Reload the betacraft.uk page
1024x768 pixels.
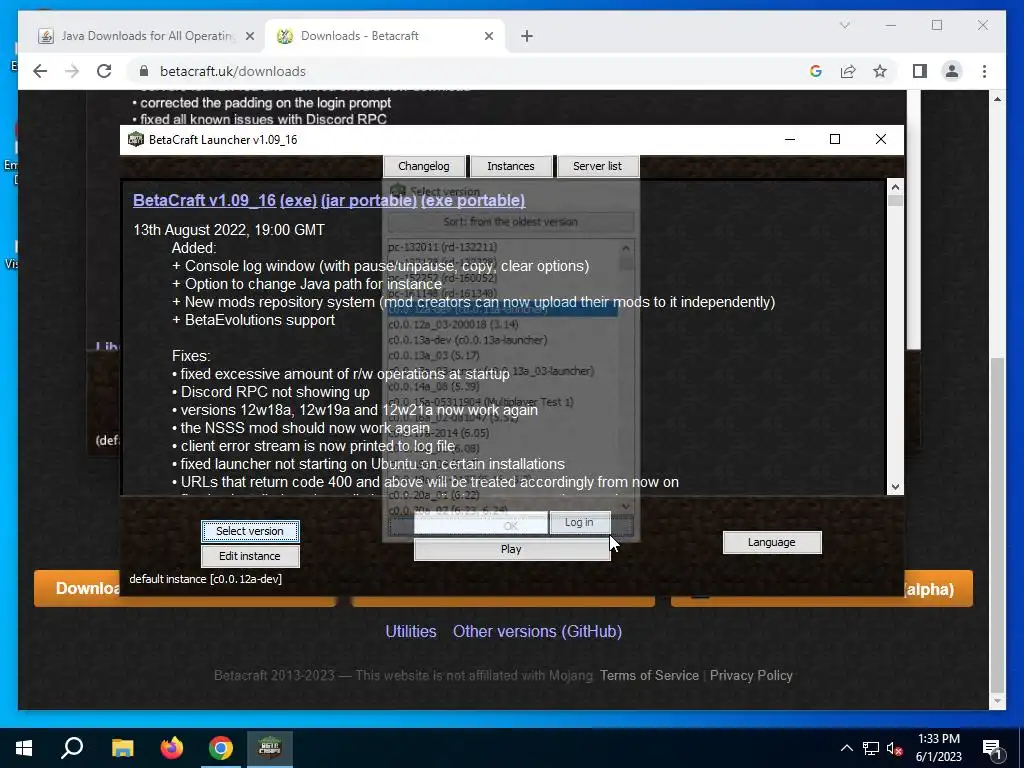tap(104, 71)
